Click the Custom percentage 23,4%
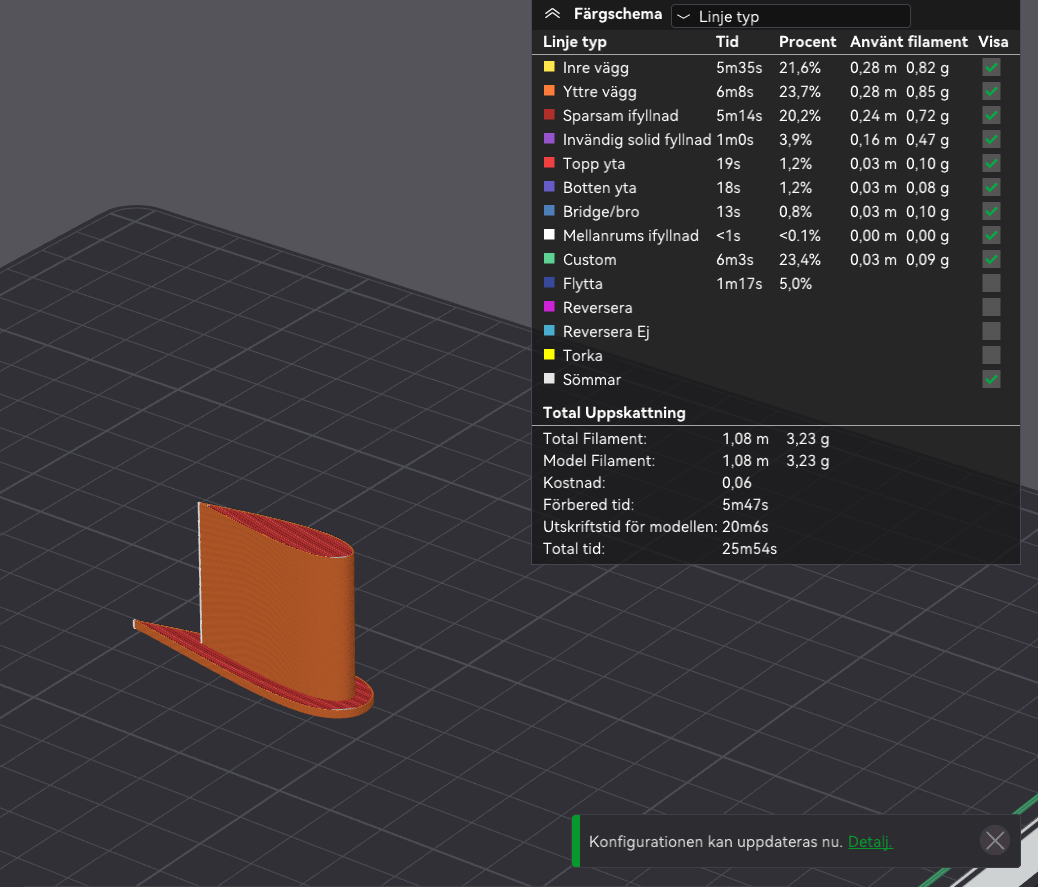The width and height of the screenshot is (1038, 887). click(800, 259)
